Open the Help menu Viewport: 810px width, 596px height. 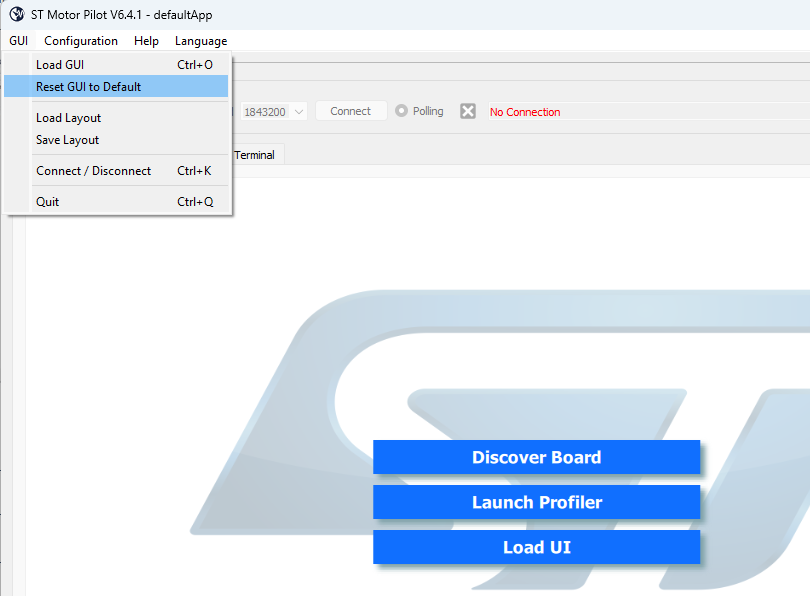[146, 41]
